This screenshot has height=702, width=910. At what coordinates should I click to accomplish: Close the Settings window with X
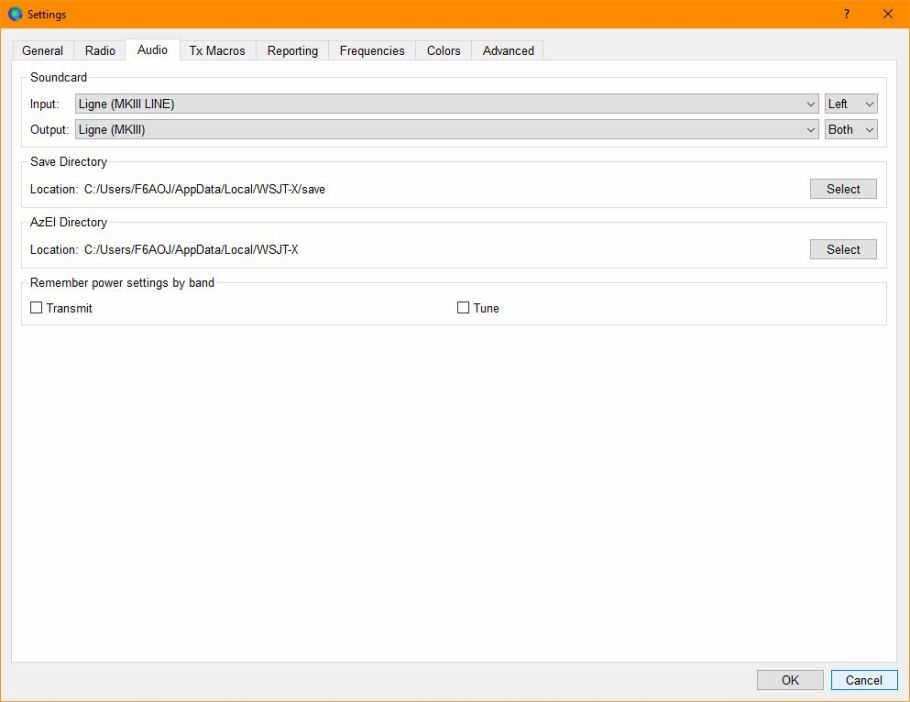click(887, 14)
